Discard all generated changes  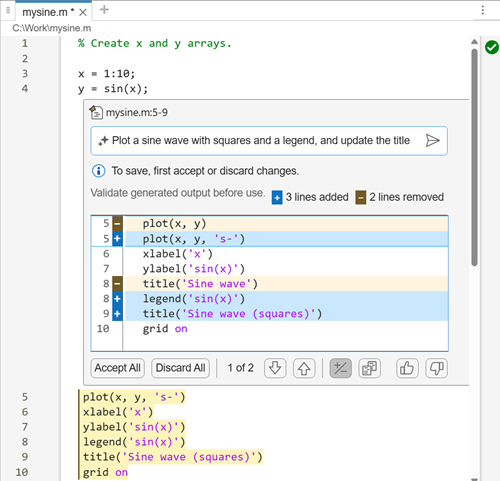click(x=180, y=368)
